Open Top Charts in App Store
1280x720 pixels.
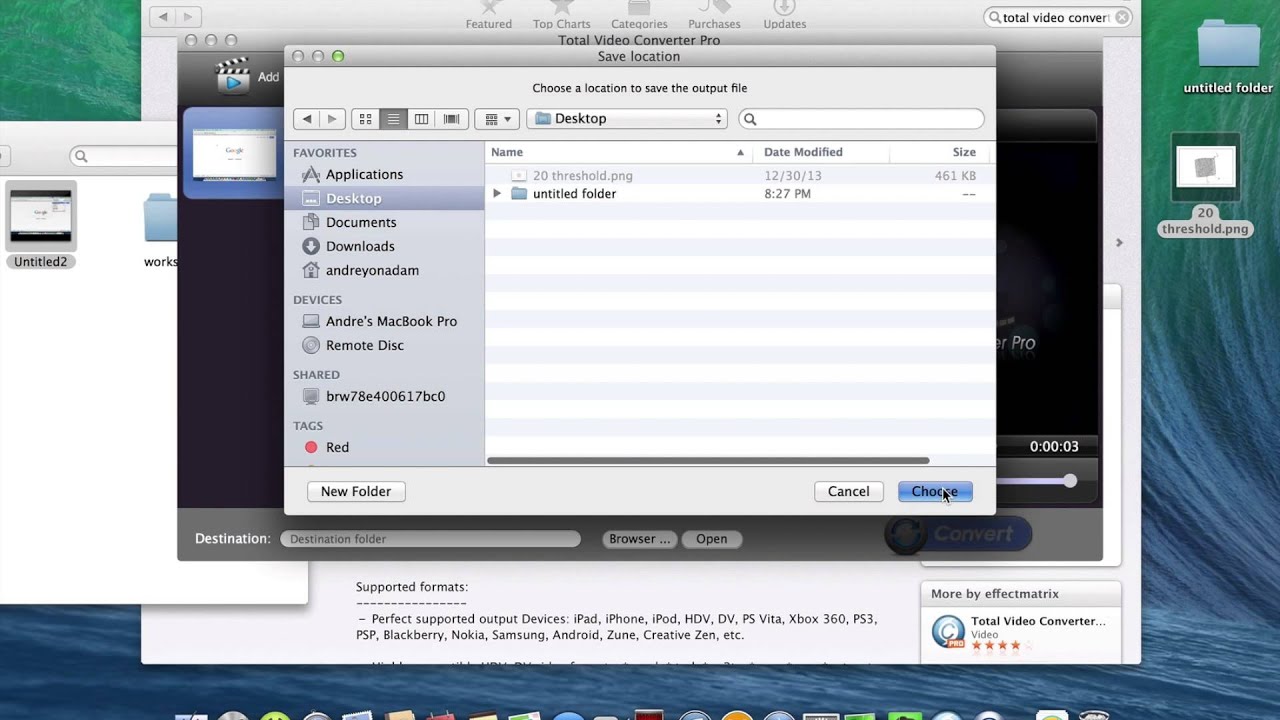(x=562, y=16)
